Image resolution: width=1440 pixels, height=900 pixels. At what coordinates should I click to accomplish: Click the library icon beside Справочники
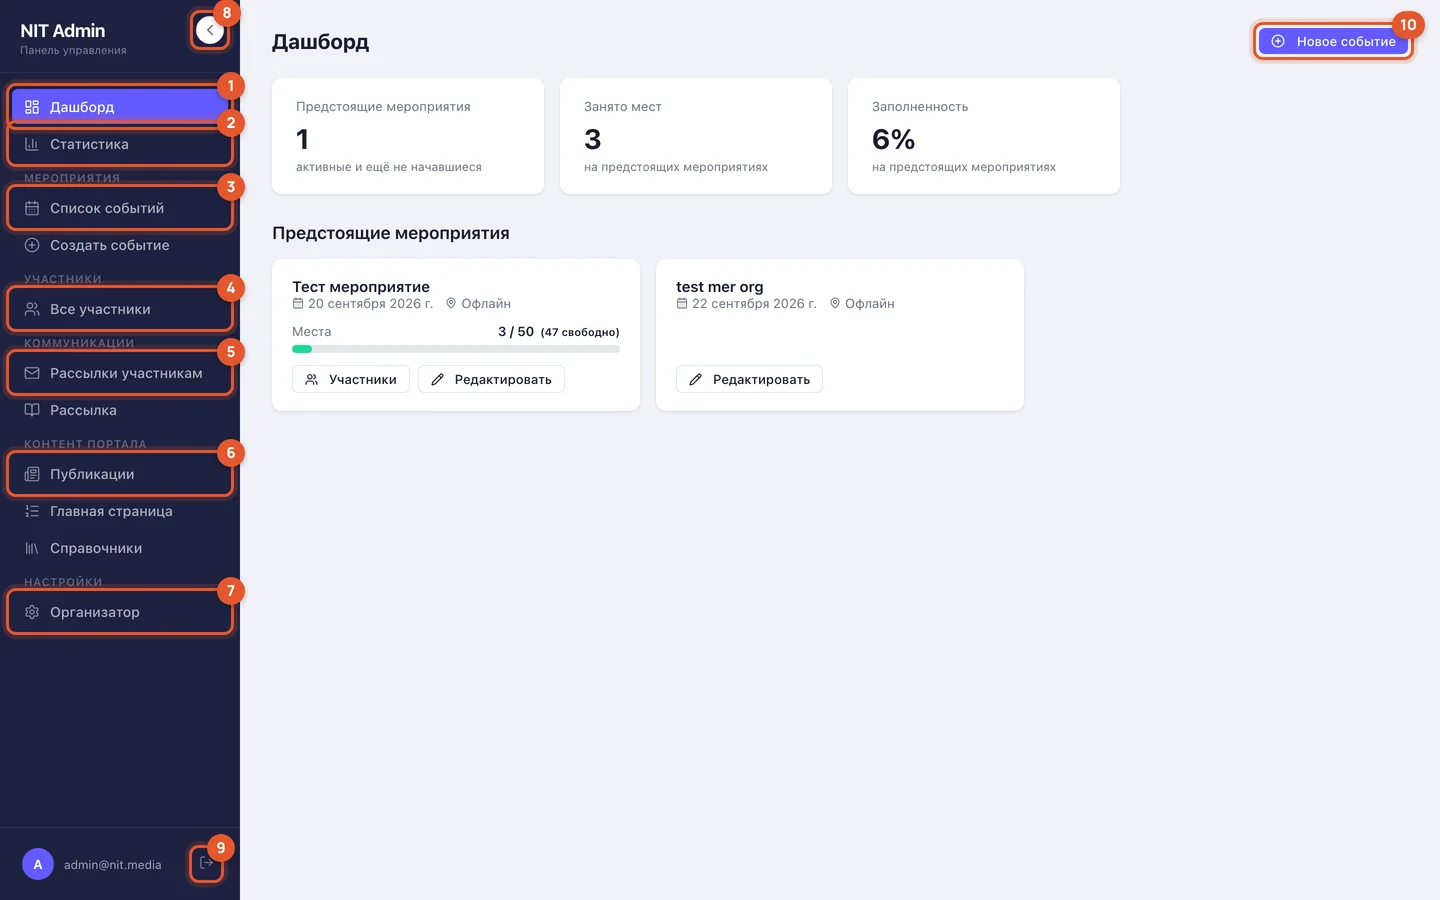(32, 548)
